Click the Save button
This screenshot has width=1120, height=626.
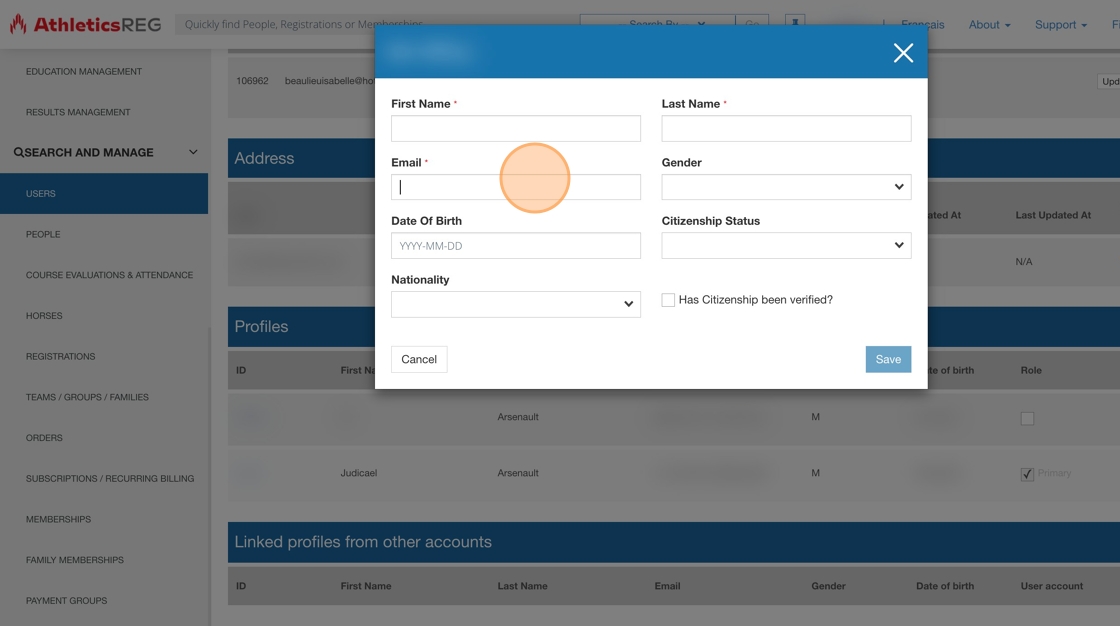click(888, 359)
